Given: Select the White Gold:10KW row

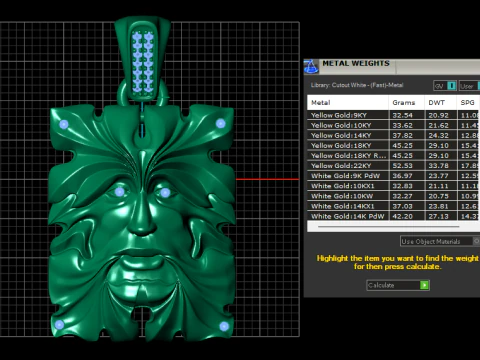Looking at the screenshot, I should 393,196.
